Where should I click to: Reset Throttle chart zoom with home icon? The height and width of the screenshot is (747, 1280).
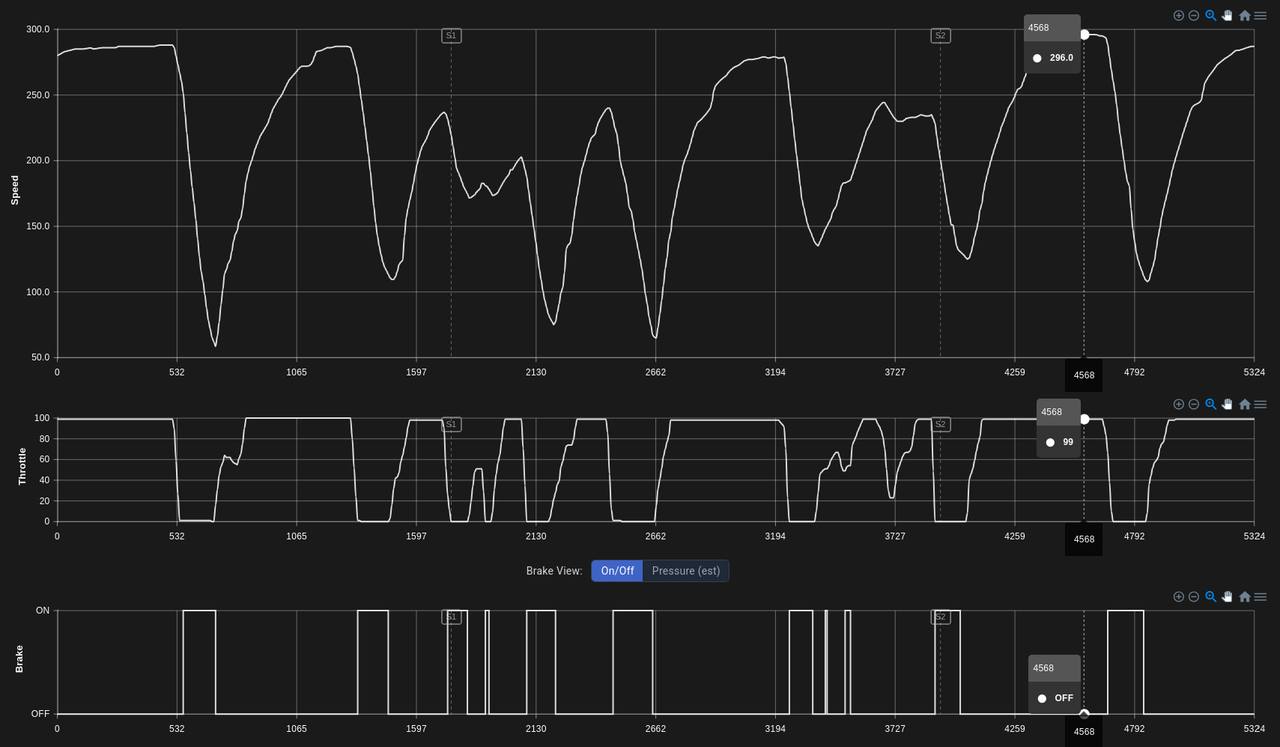[1245, 404]
